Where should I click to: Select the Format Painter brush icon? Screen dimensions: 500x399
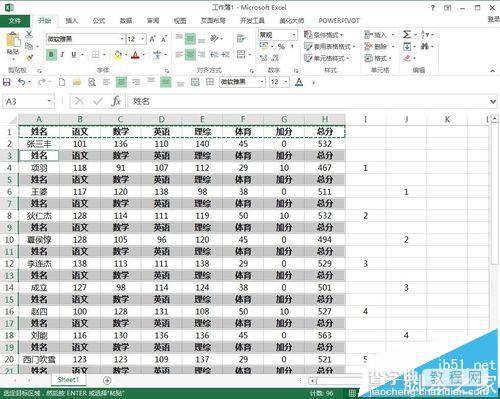pos(29,58)
